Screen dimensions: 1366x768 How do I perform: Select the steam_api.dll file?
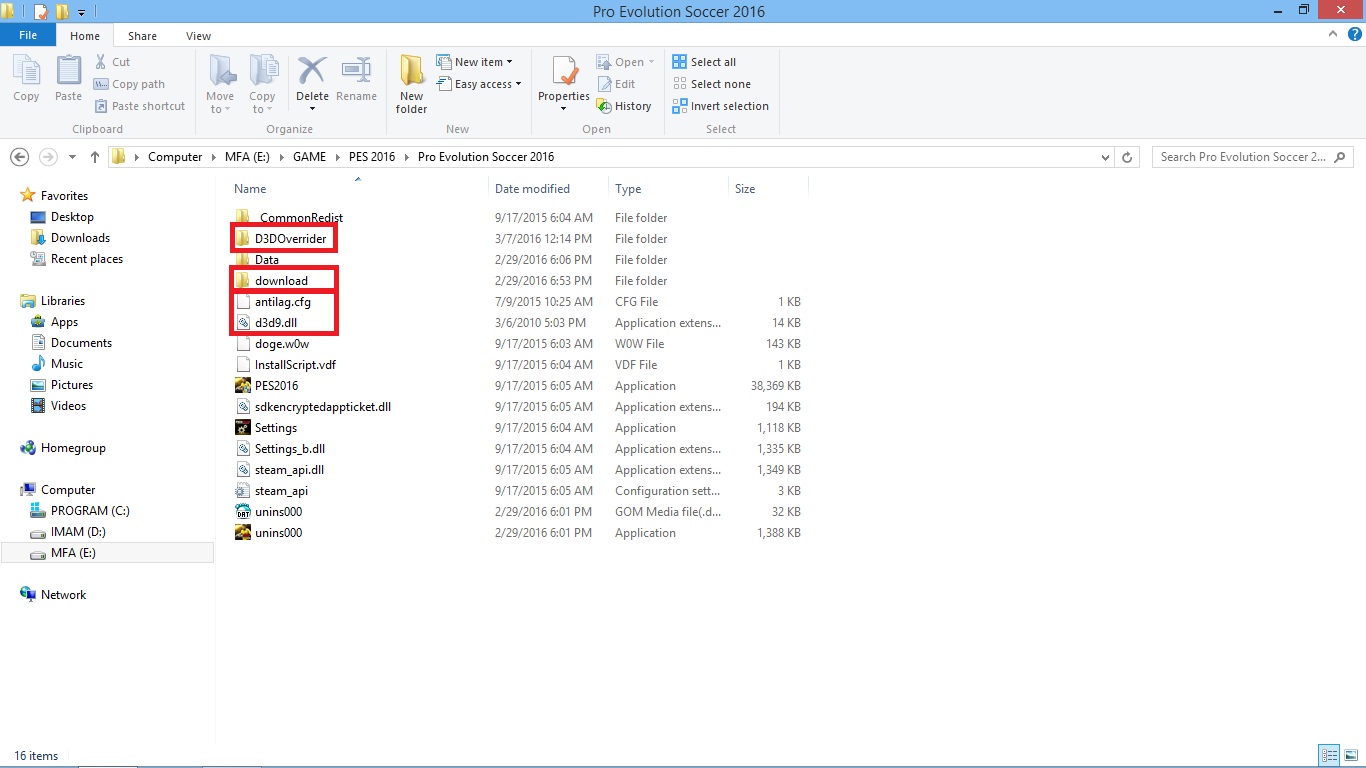pos(289,470)
